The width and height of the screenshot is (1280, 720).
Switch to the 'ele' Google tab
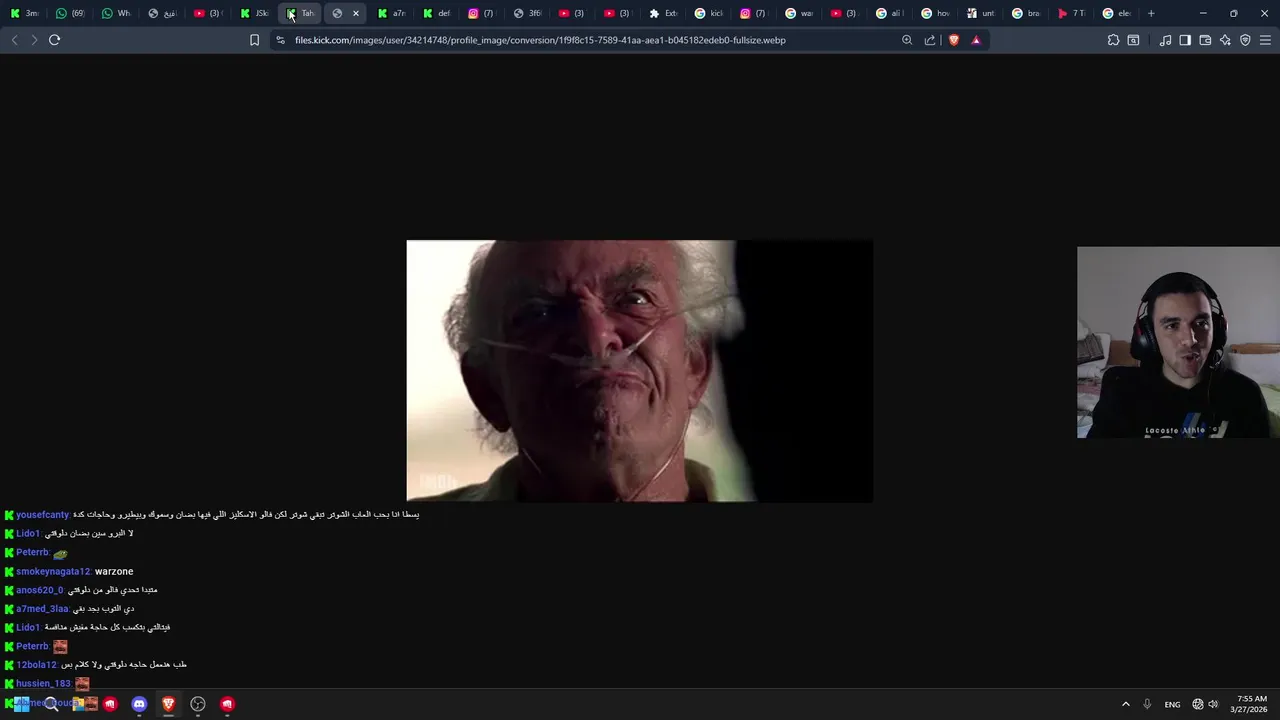[x=1117, y=13]
